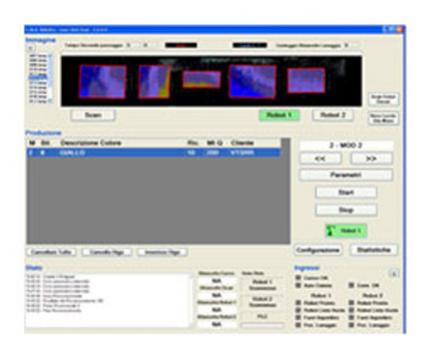Open the Parametri dialog
Screen dimensions: 430x360
(x=346, y=175)
